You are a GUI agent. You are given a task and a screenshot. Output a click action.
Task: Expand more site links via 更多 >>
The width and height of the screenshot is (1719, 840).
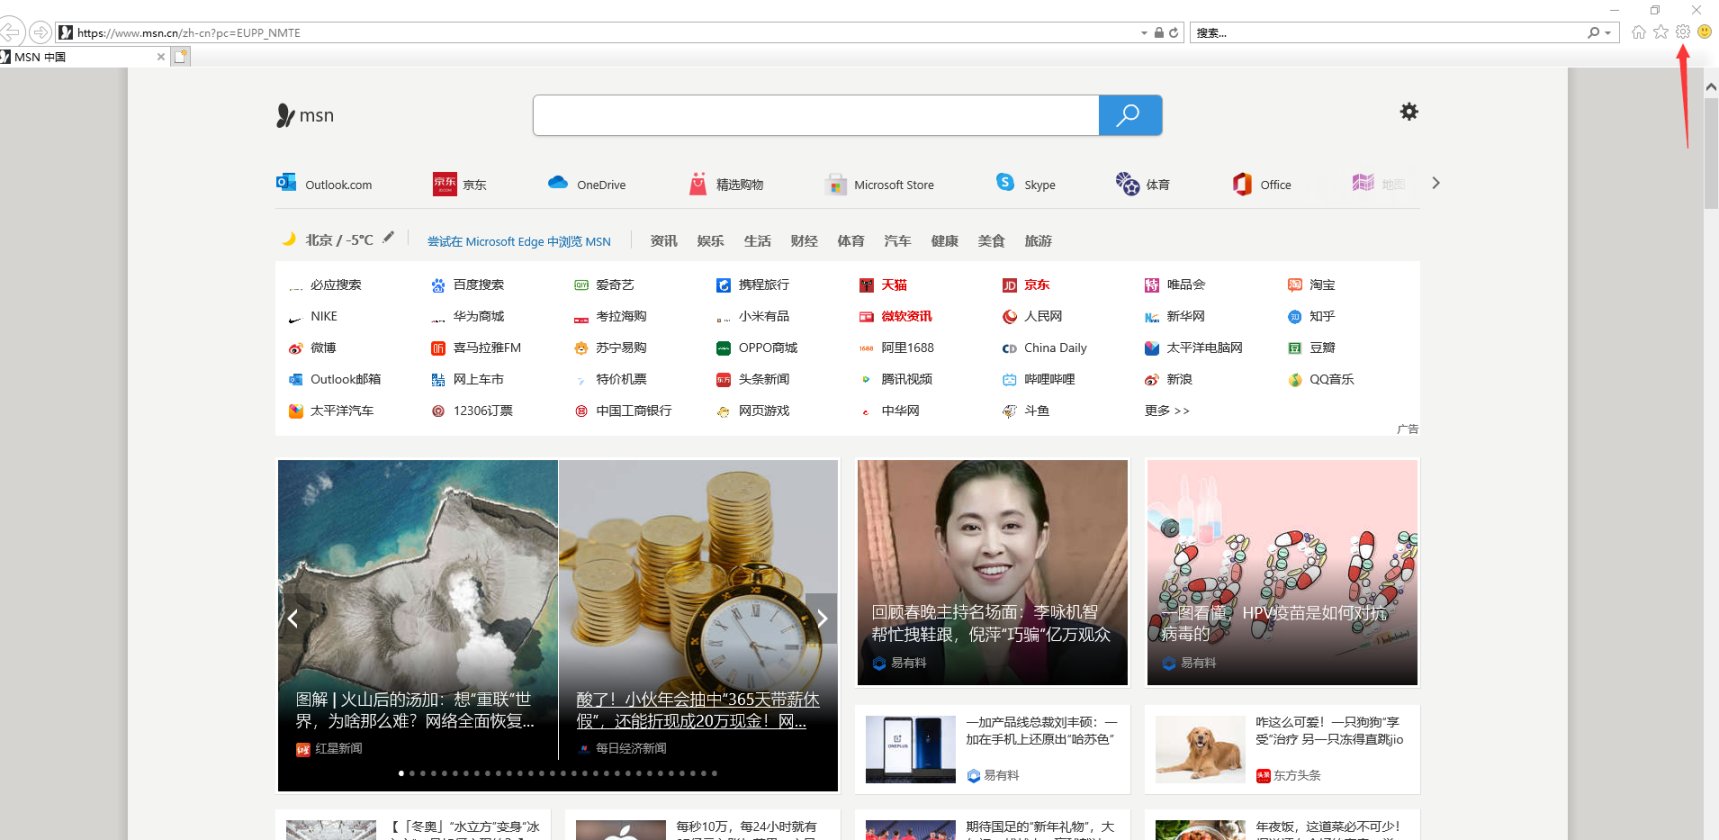[x=1166, y=411]
